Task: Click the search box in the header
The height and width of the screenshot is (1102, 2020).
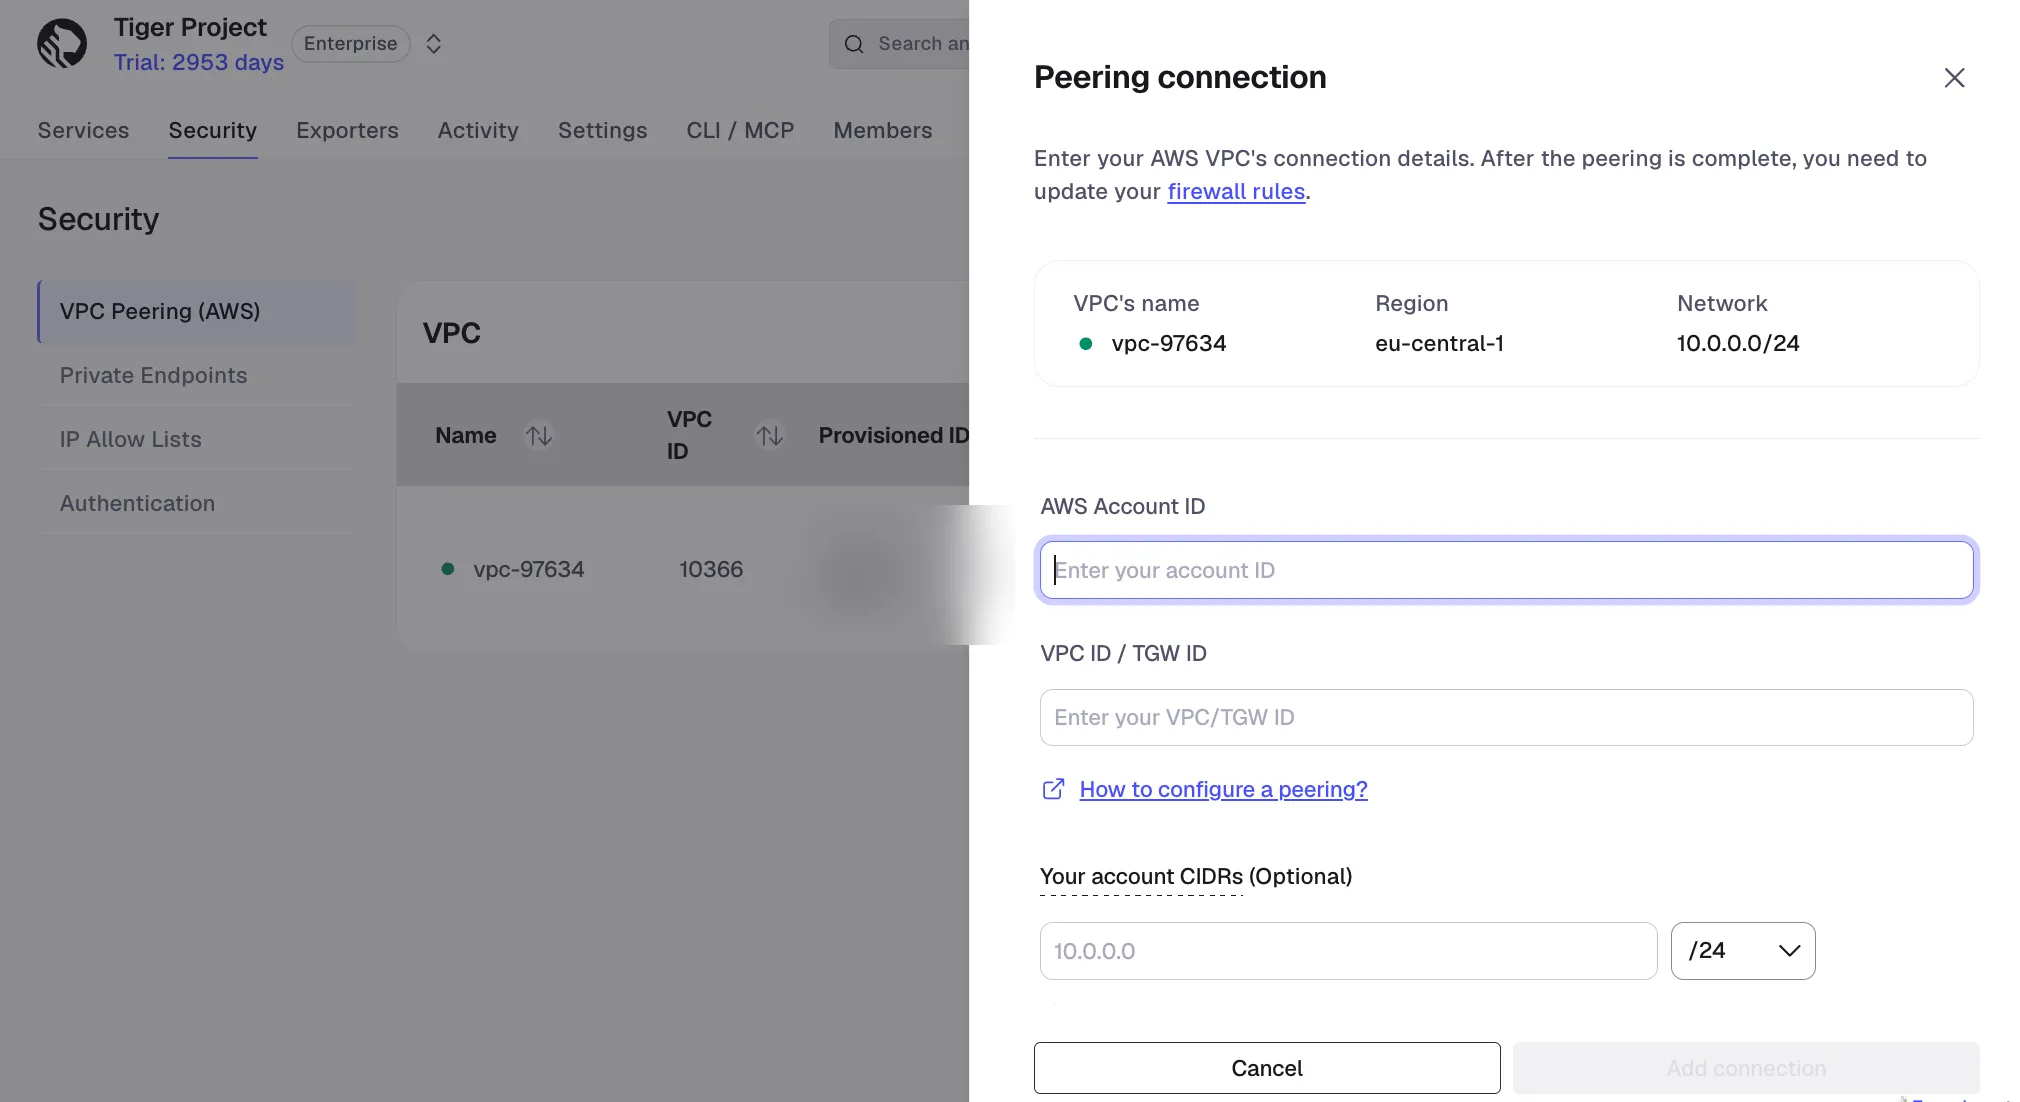Action: pyautogui.click(x=900, y=44)
